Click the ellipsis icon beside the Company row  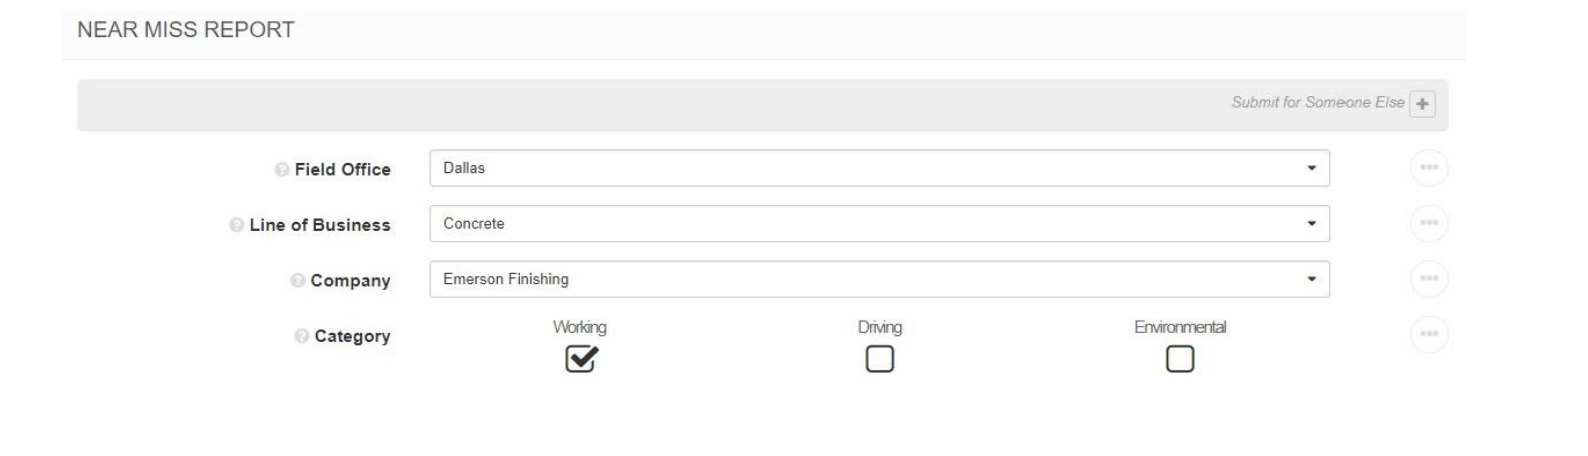click(x=1429, y=278)
